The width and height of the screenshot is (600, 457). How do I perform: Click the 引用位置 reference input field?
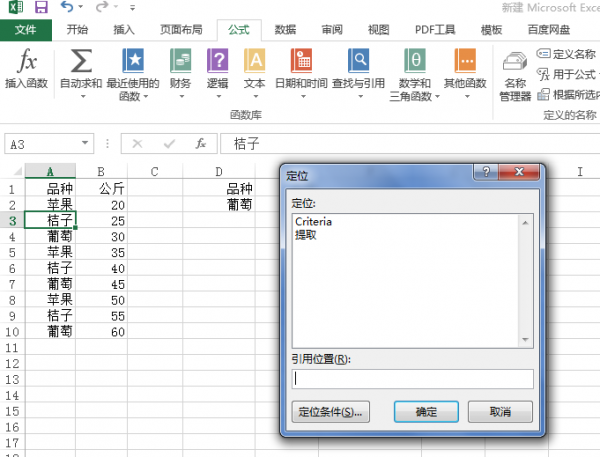tap(412, 379)
